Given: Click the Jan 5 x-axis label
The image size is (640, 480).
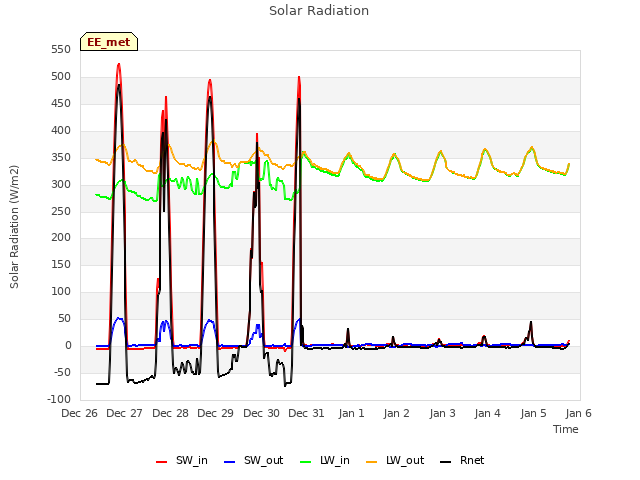Looking at the screenshot, I should point(533,413).
